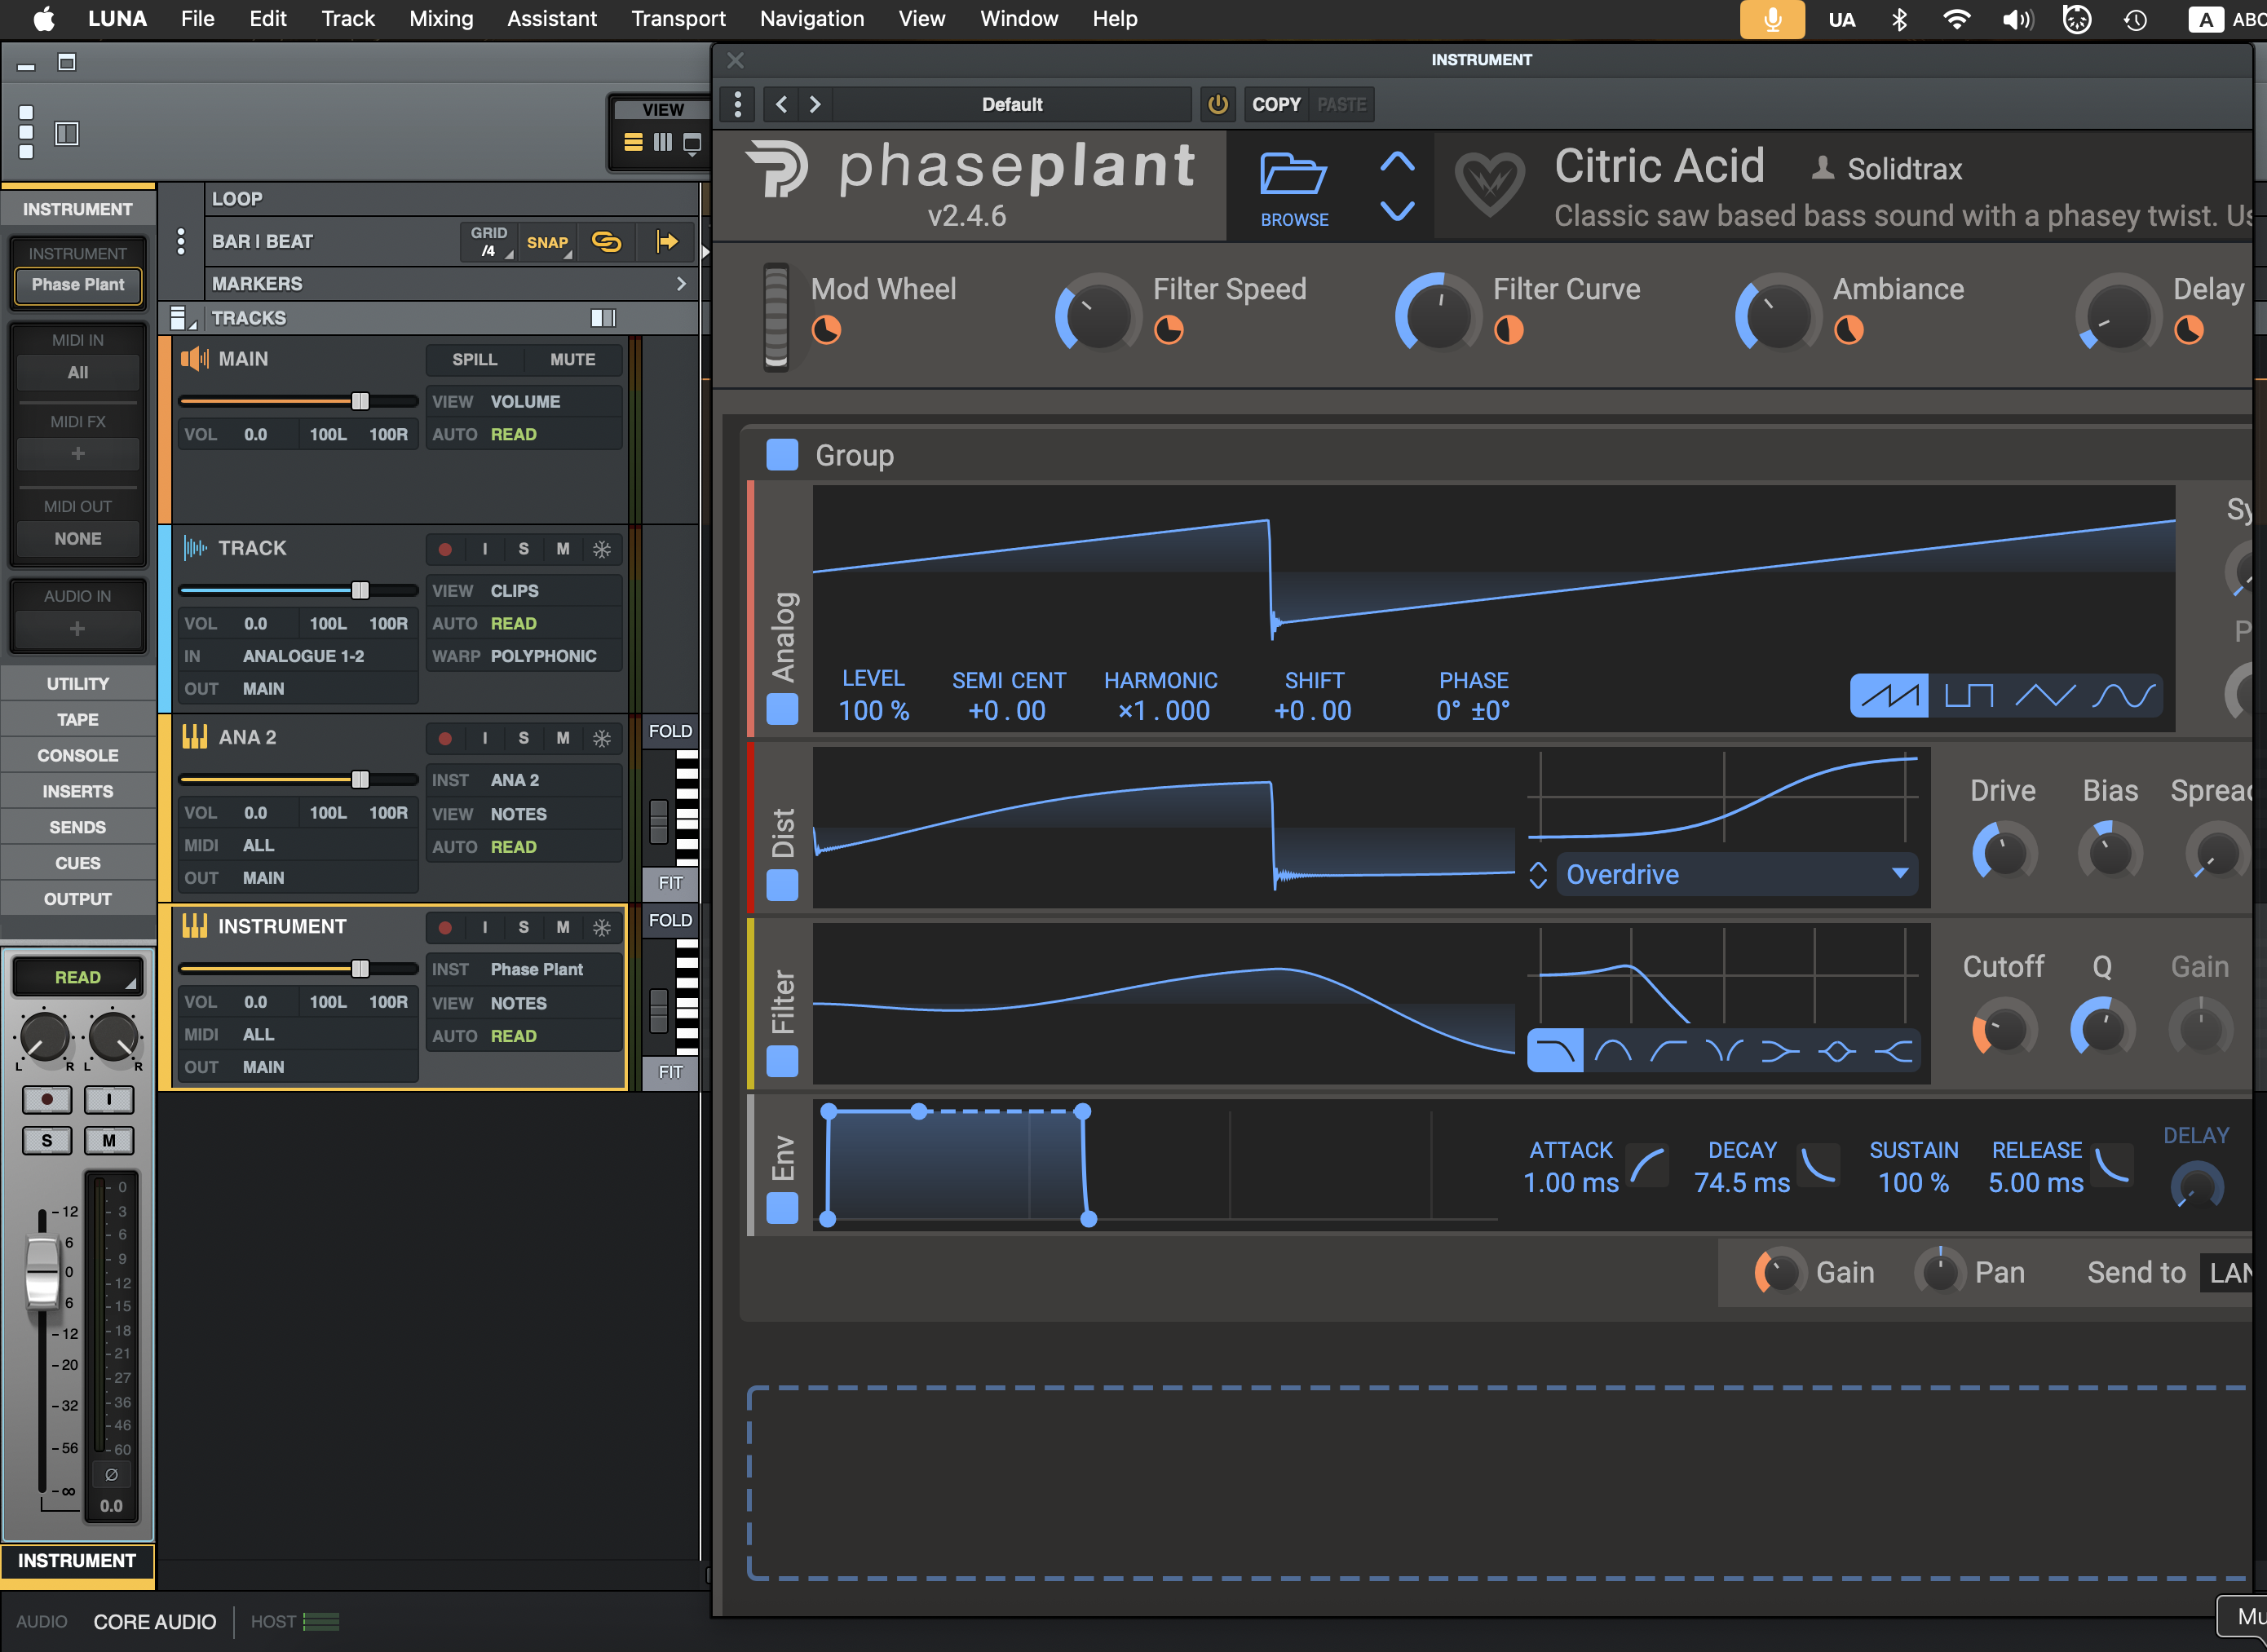Viewport: 2267px width, 1652px height.
Task: Click the COPY preset button
Action: [1275, 104]
